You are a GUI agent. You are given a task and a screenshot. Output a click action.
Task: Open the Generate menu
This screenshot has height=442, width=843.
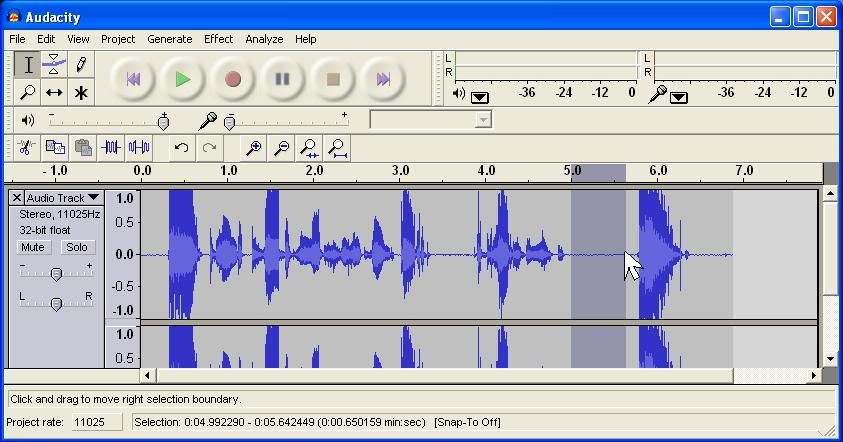pyautogui.click(x=169, y=39)
